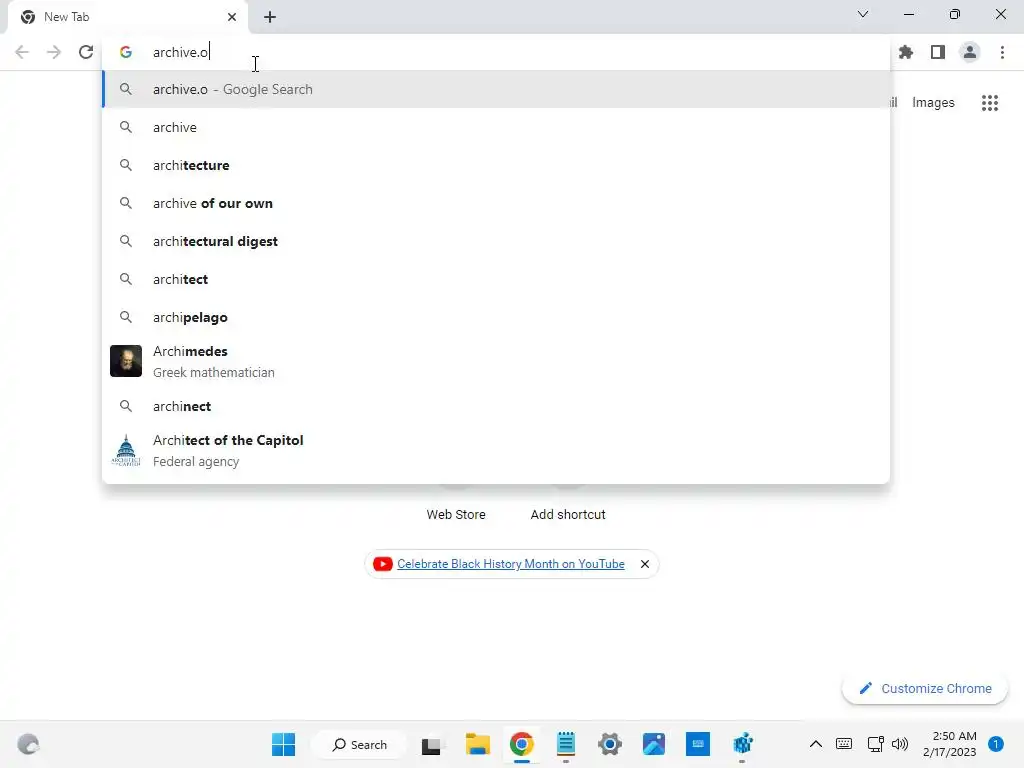Click the address bar showing archive.o
This screenshot has width=1024, height=768.
pyautogui.click(x=496, y=52)
